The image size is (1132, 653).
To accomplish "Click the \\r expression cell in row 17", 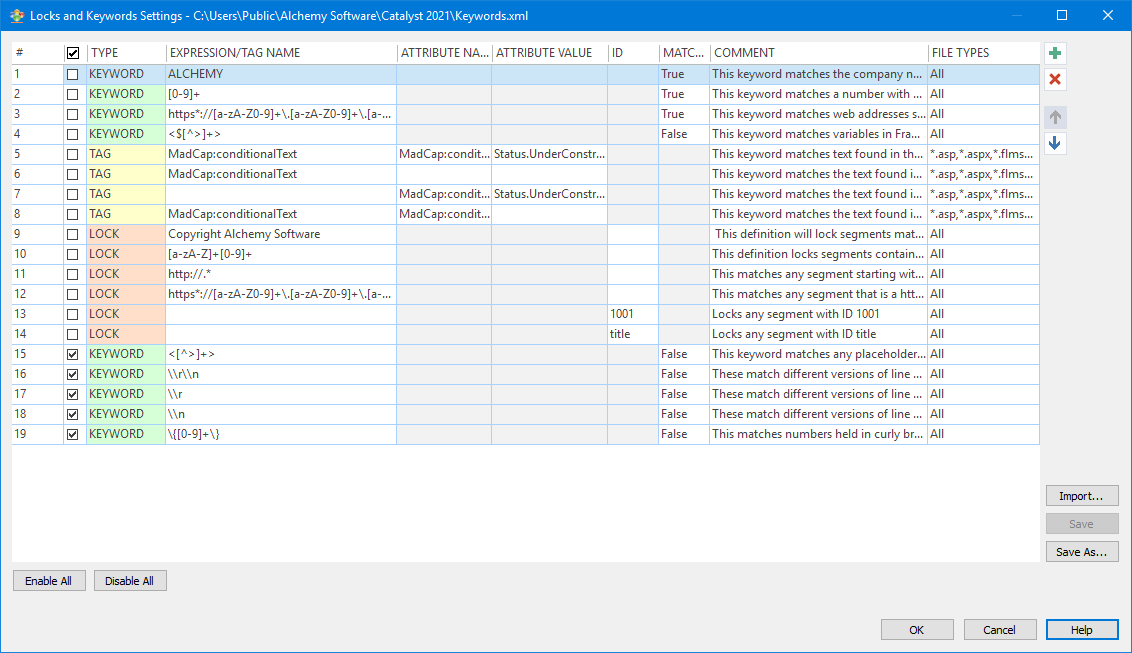I will click(281, 394).
